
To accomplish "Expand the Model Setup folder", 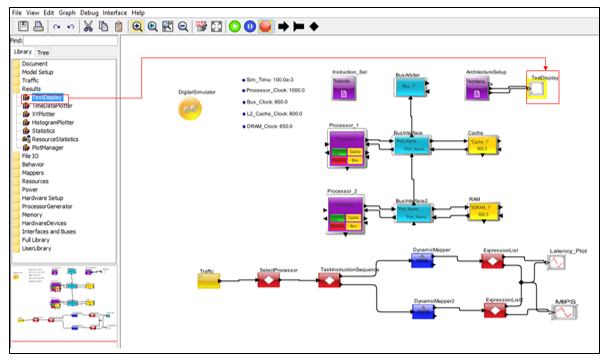I will 37,72.
